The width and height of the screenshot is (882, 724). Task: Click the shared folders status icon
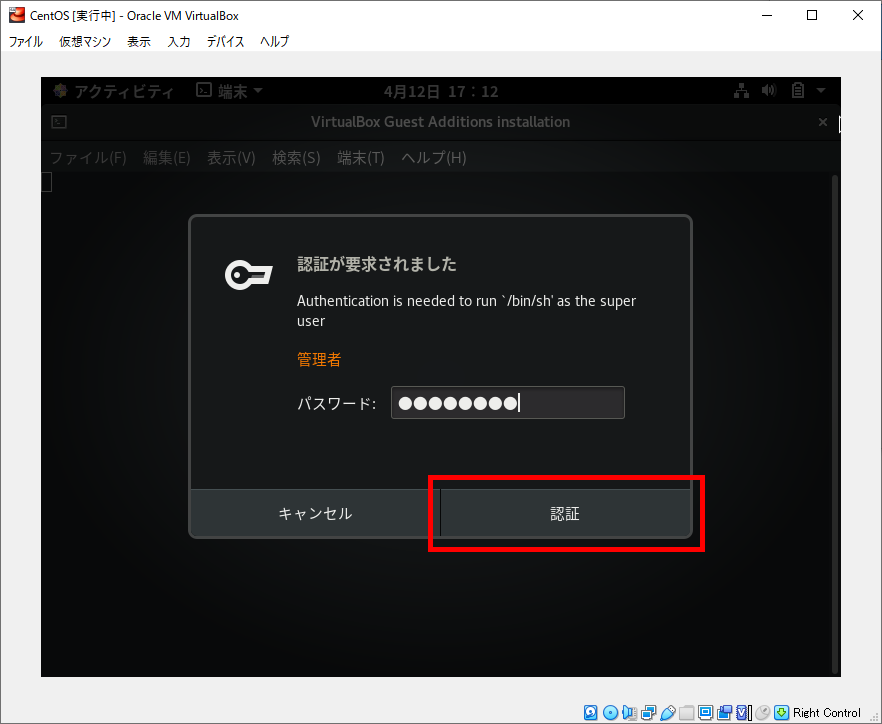tap(686, 713)
